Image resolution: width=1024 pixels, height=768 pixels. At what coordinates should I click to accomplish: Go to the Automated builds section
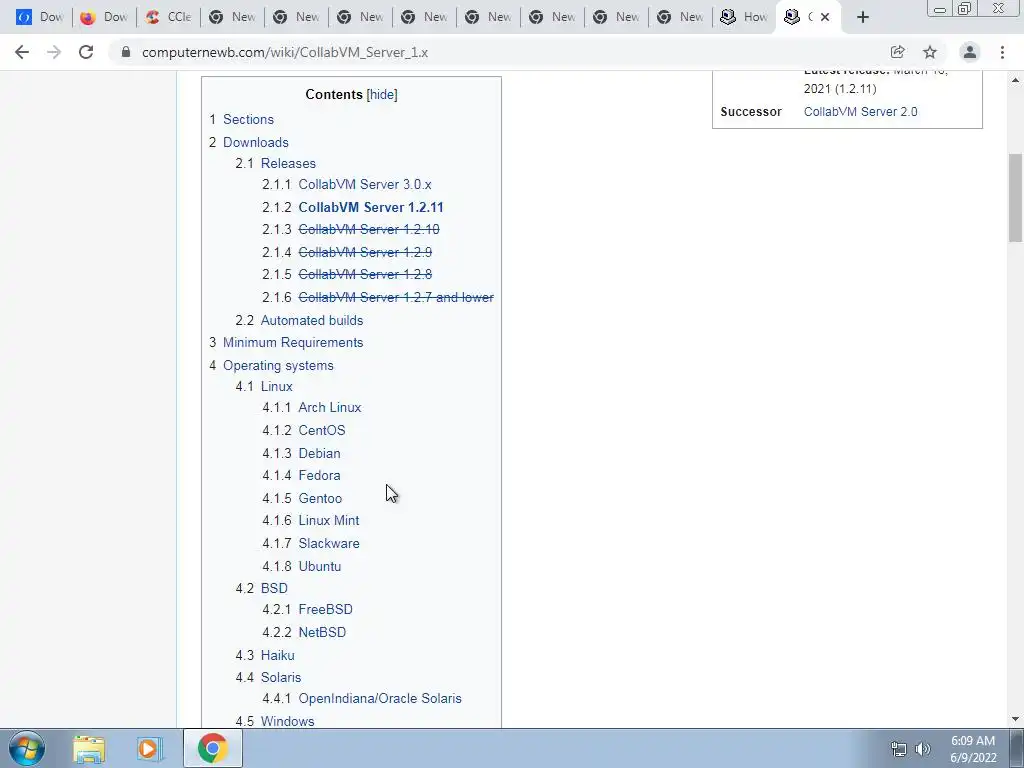pyautogui.click(x=312, y=320)
